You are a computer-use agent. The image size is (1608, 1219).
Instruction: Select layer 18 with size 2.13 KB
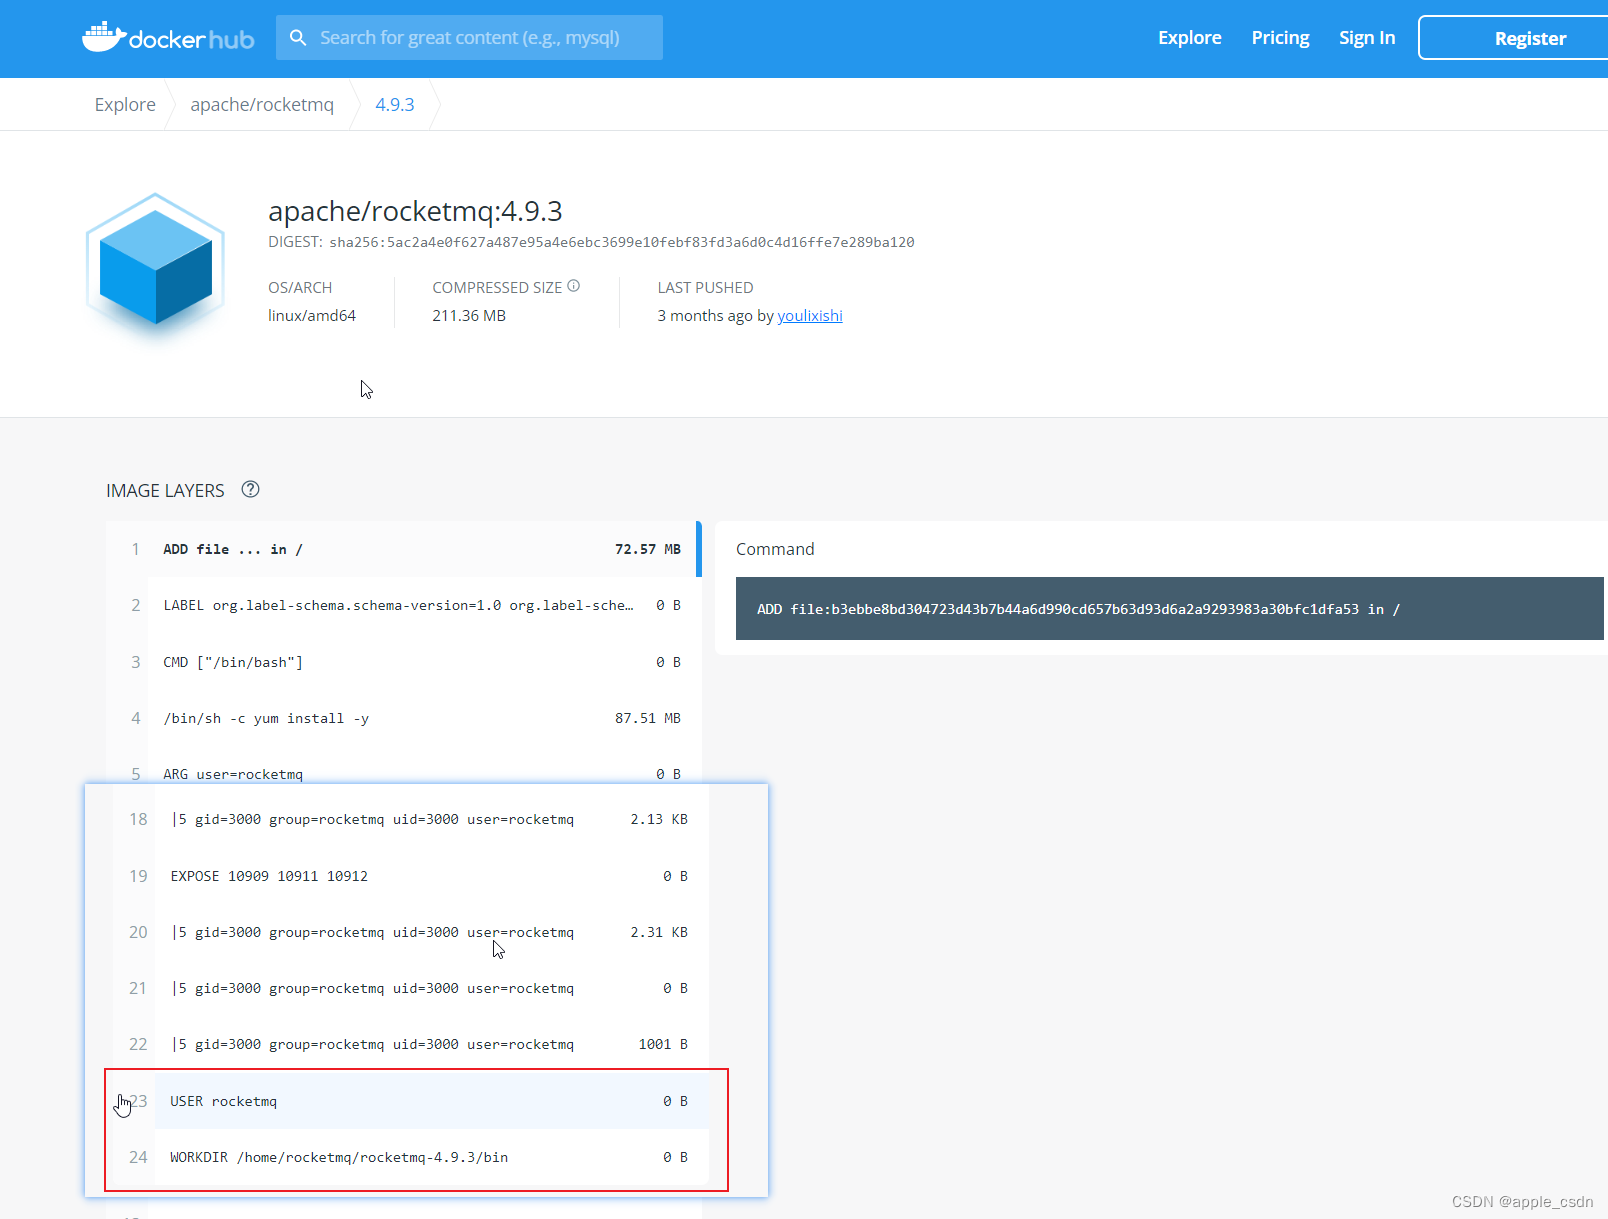tap(411, 819)
